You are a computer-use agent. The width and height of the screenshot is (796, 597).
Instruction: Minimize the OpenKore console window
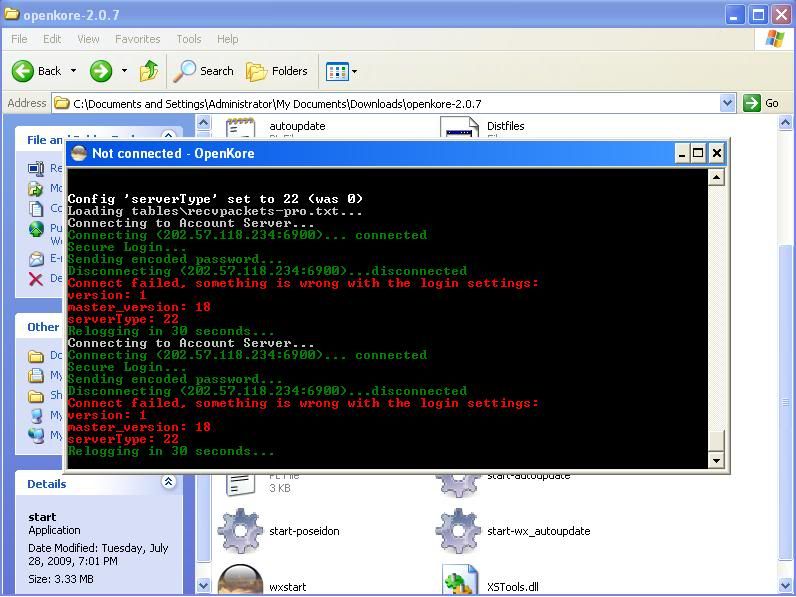pos(682,153)
